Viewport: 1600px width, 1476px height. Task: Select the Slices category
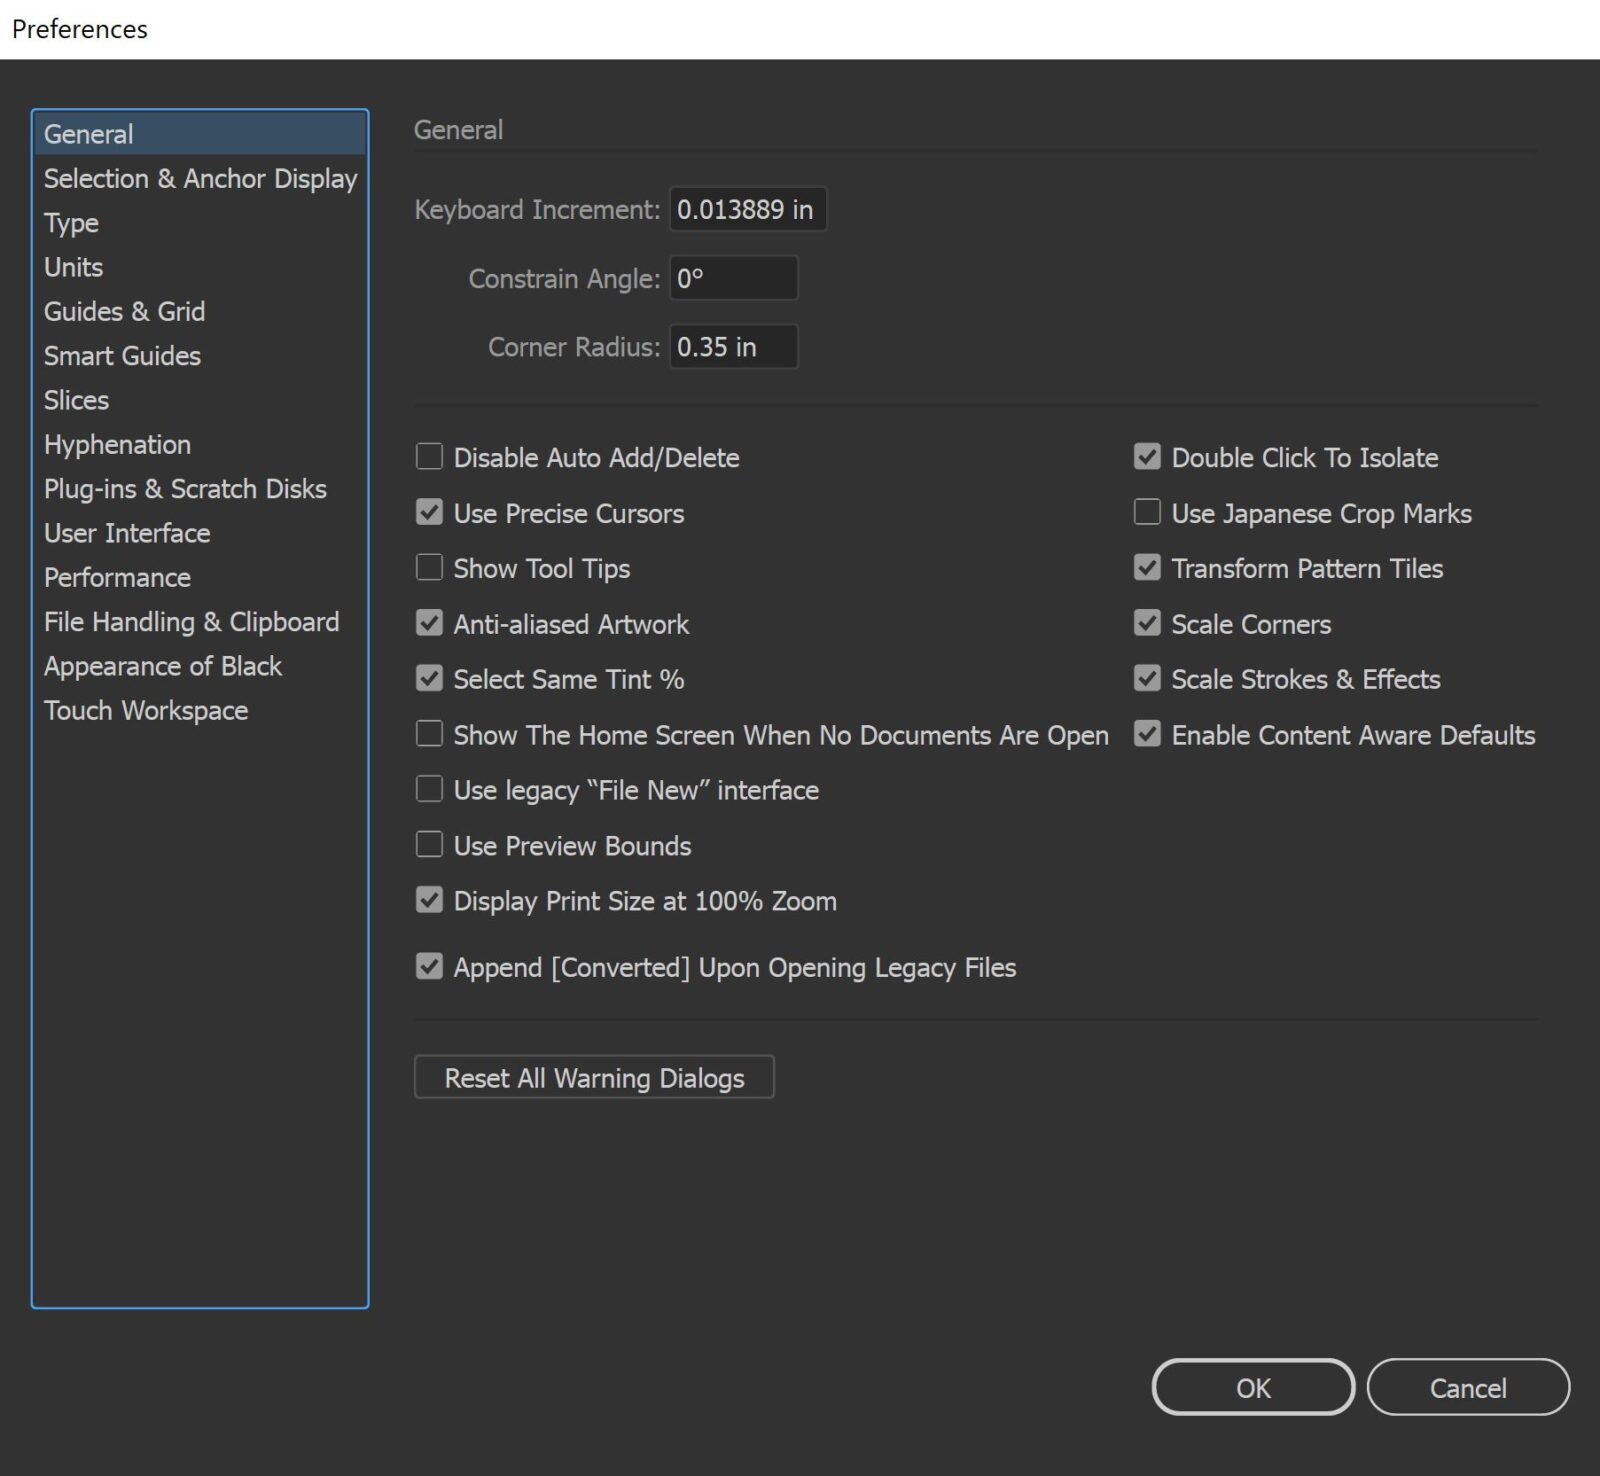click(x=200, y=400)
